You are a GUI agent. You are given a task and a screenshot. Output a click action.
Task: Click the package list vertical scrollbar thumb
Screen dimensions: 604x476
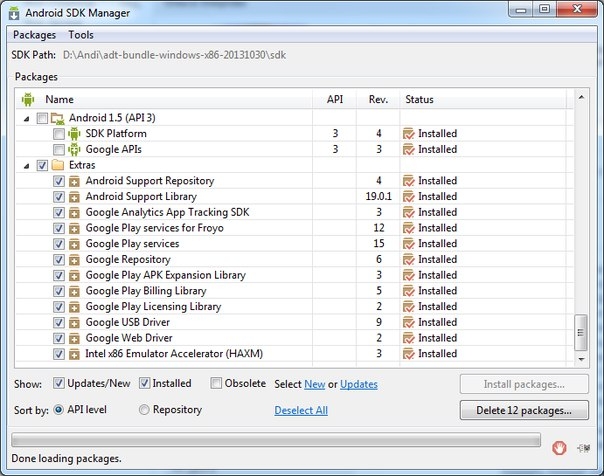pyautogui.click(x=581, y=333)
